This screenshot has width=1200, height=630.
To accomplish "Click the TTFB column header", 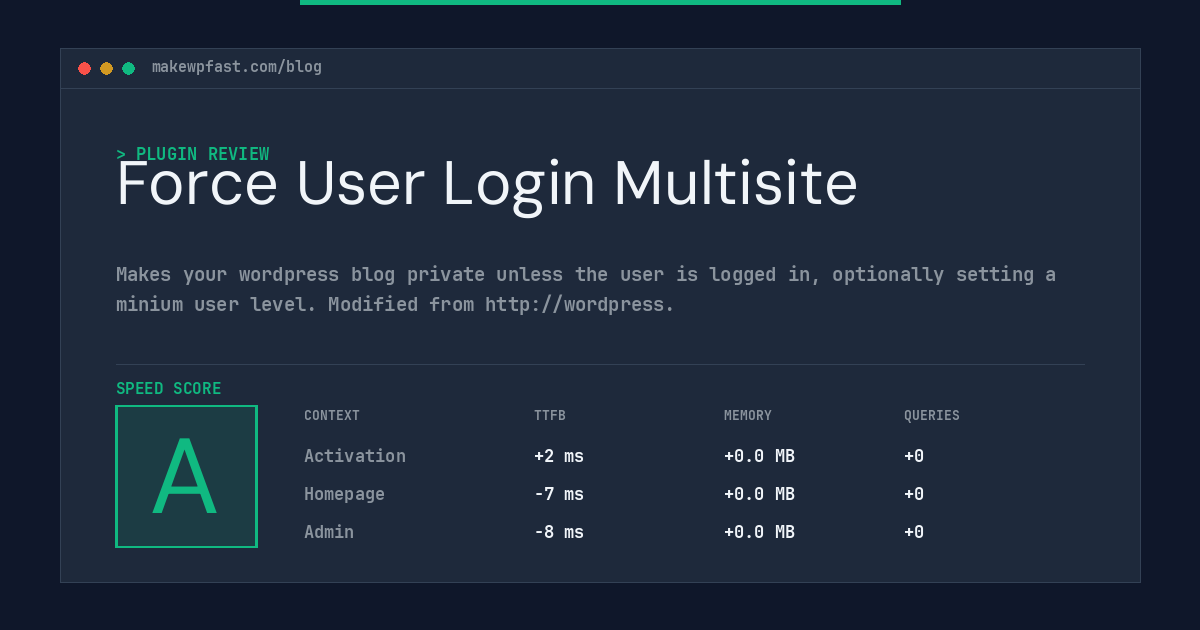I will point(550,416).
